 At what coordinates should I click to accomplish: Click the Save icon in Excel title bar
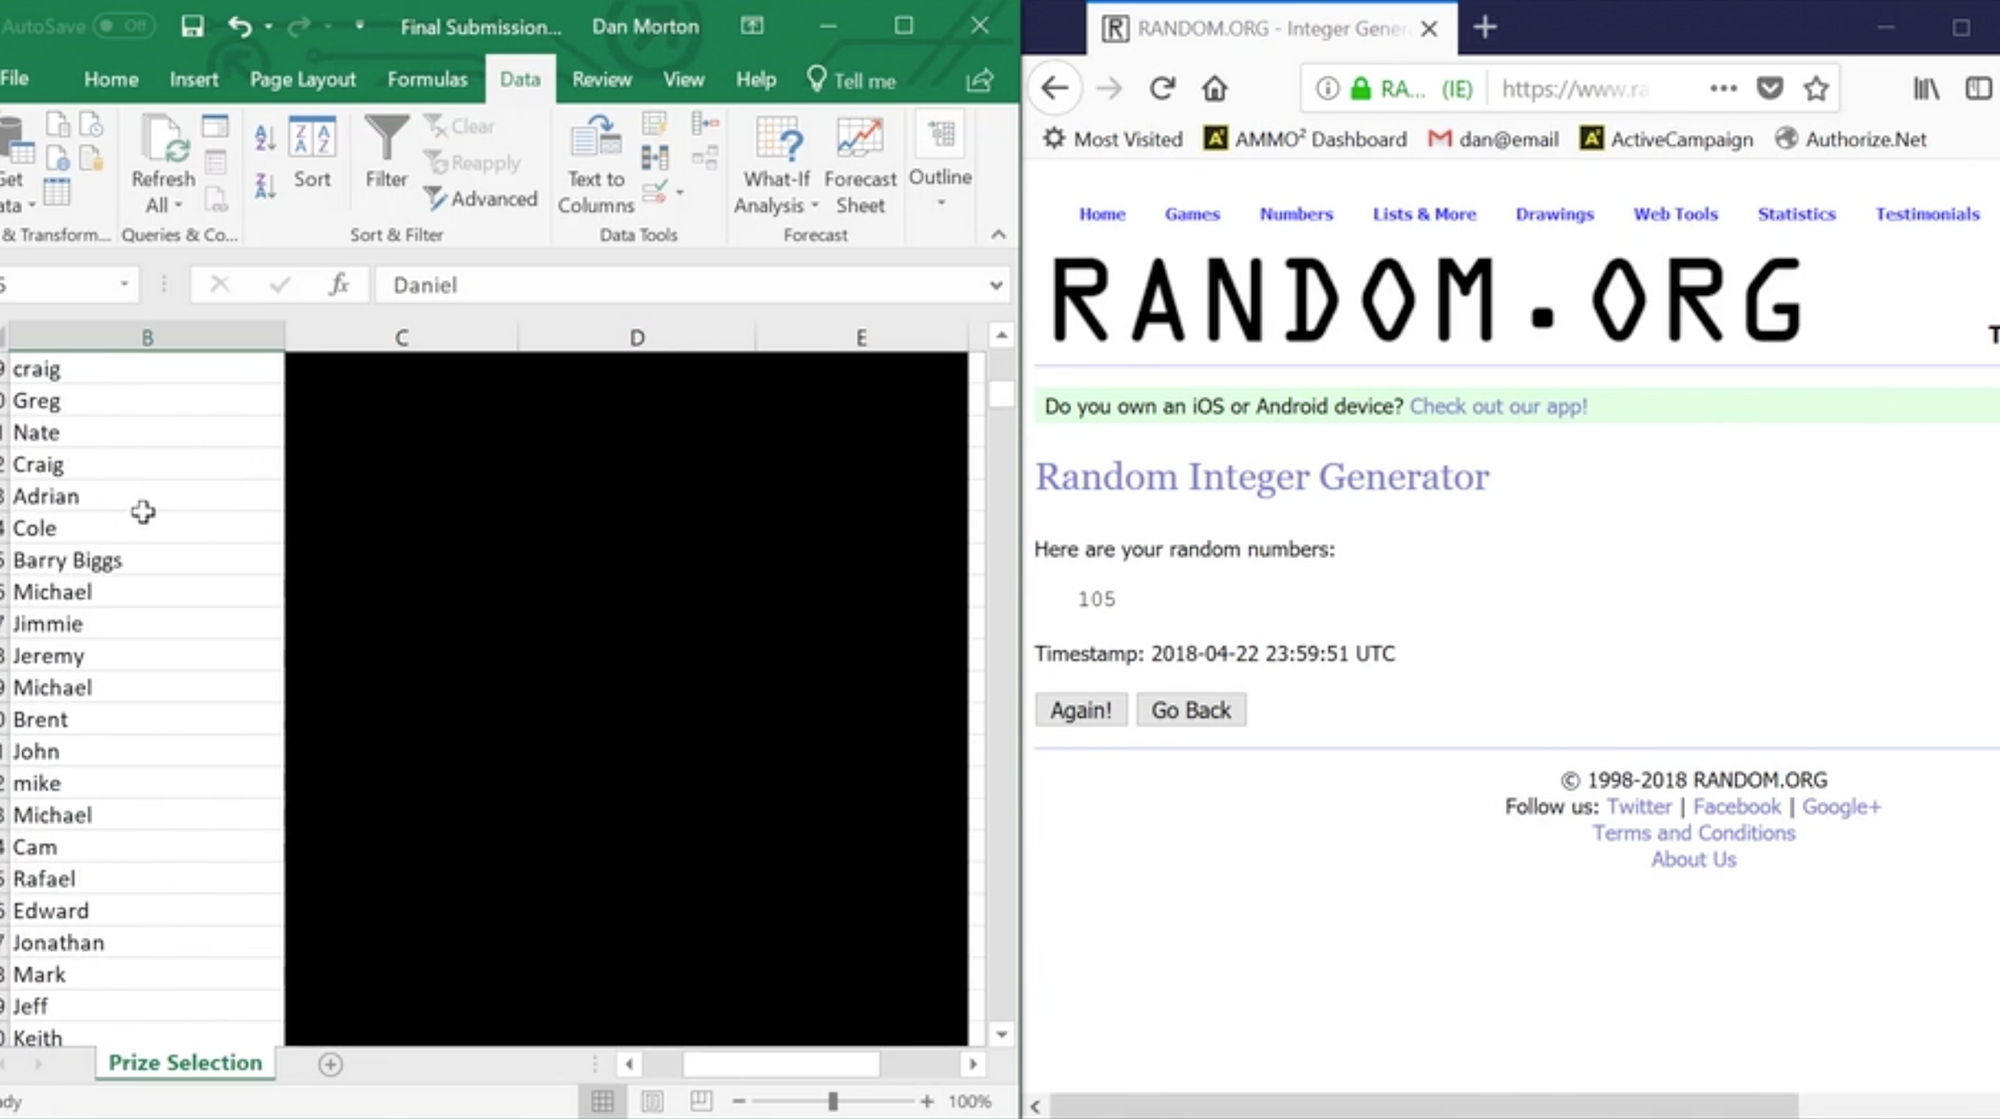point(192,27)
